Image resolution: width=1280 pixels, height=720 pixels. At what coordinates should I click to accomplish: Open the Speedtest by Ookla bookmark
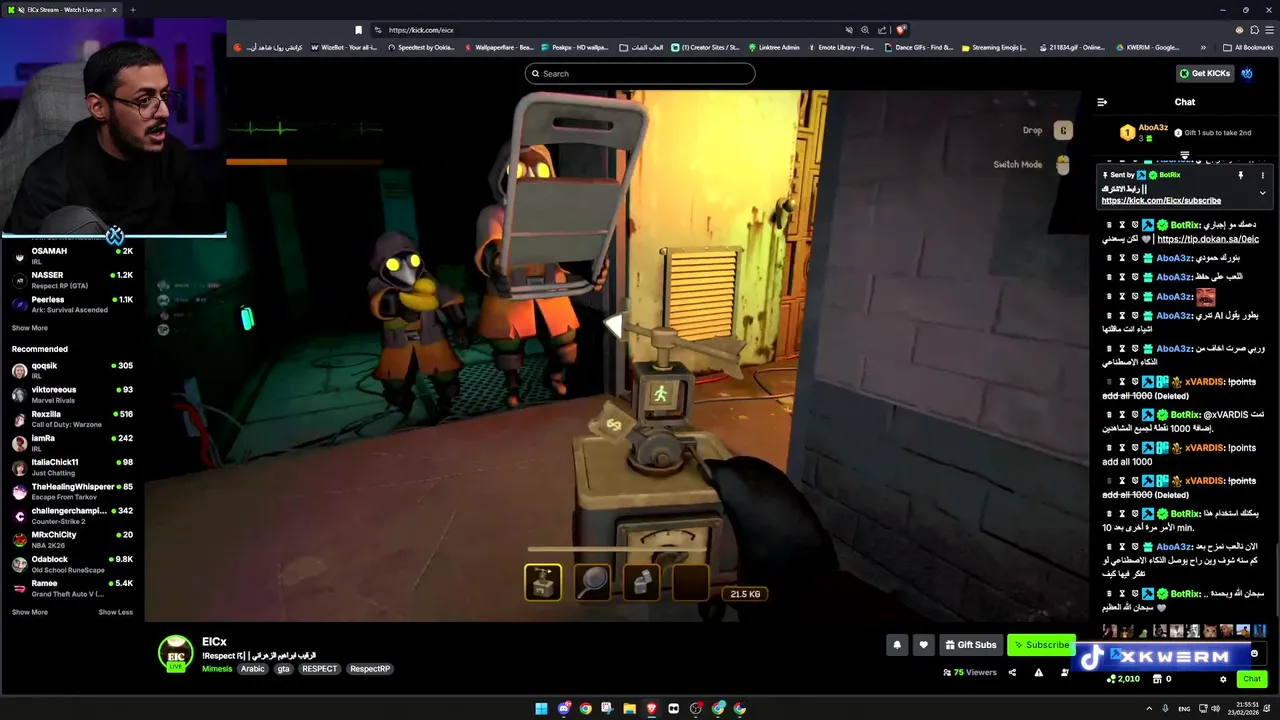coord(420,47)
